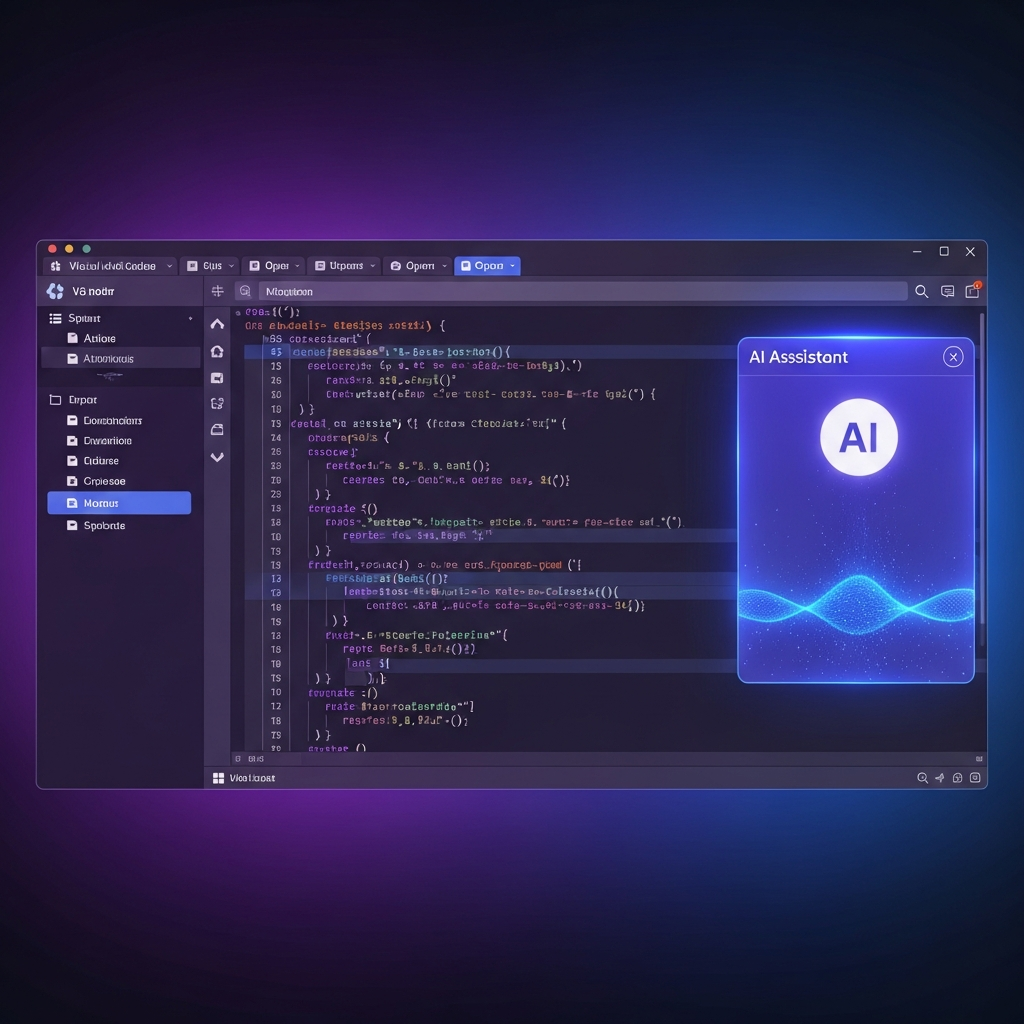
Task: Click the small icon at right end of BUS bar
Action: (979, 759)
